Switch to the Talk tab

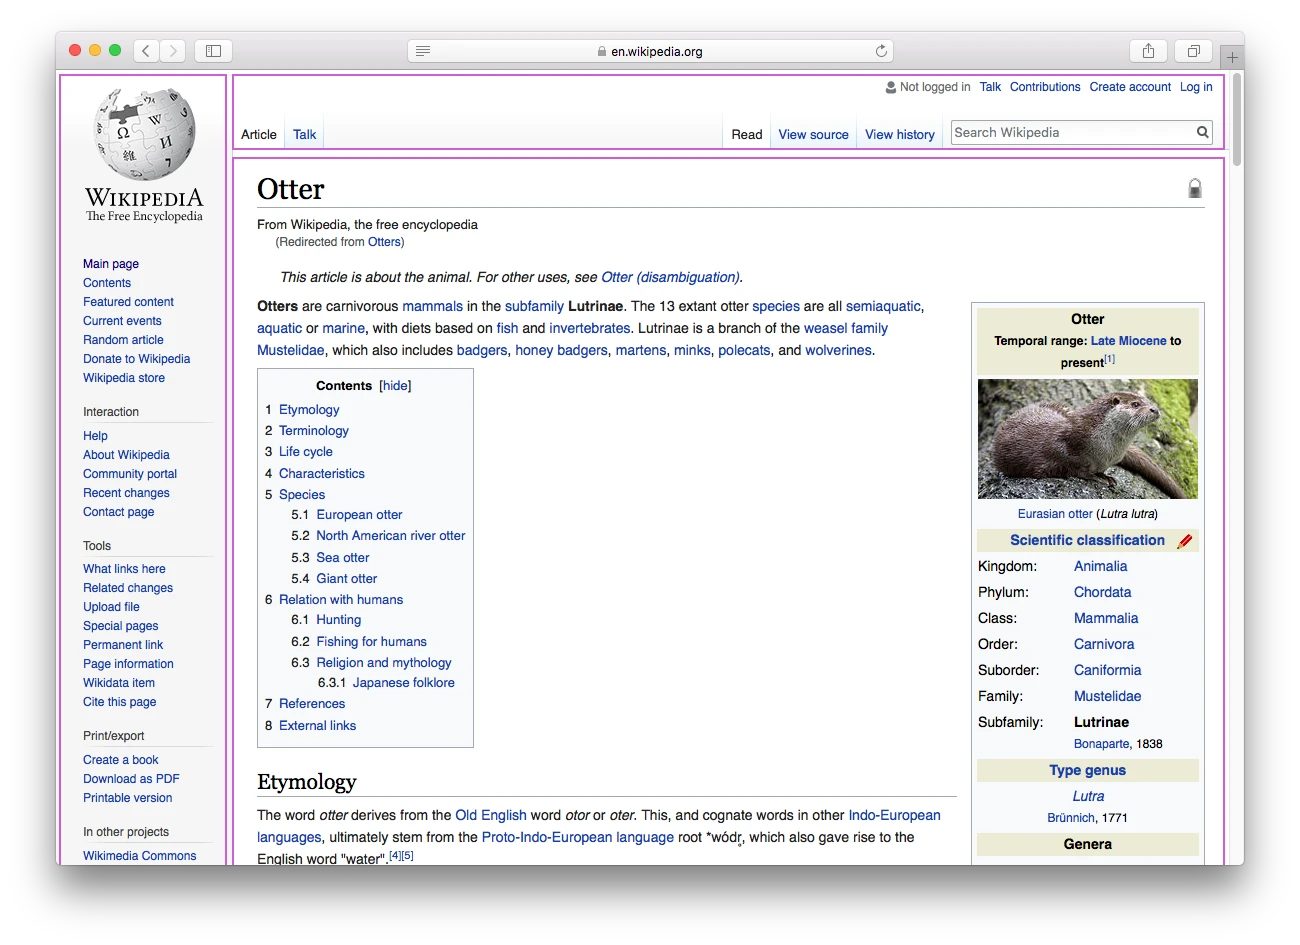tap(303, 133)
